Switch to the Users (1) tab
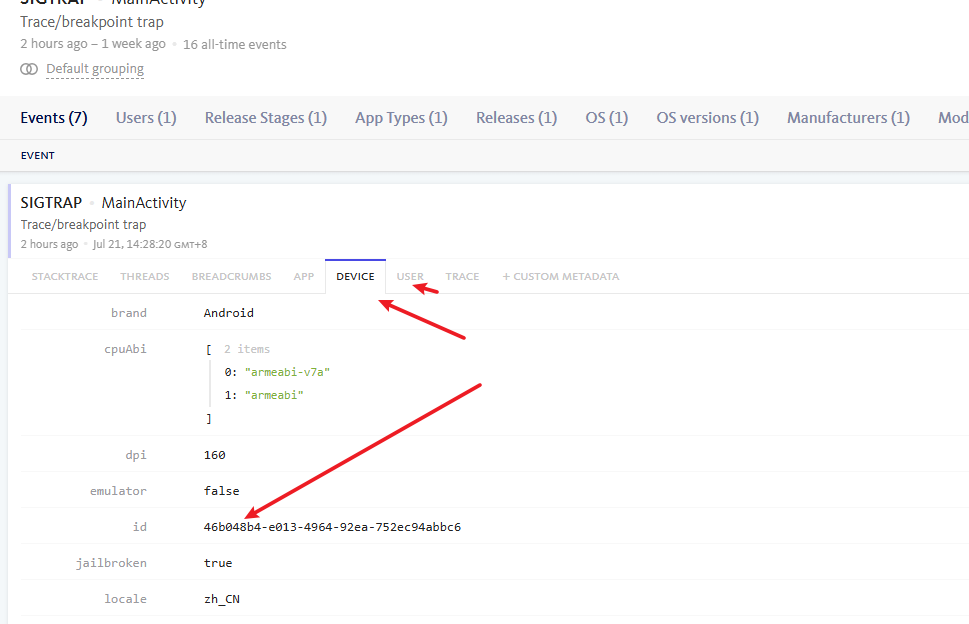The width and height of the screenshot is (969, 624). click(146, 118)
